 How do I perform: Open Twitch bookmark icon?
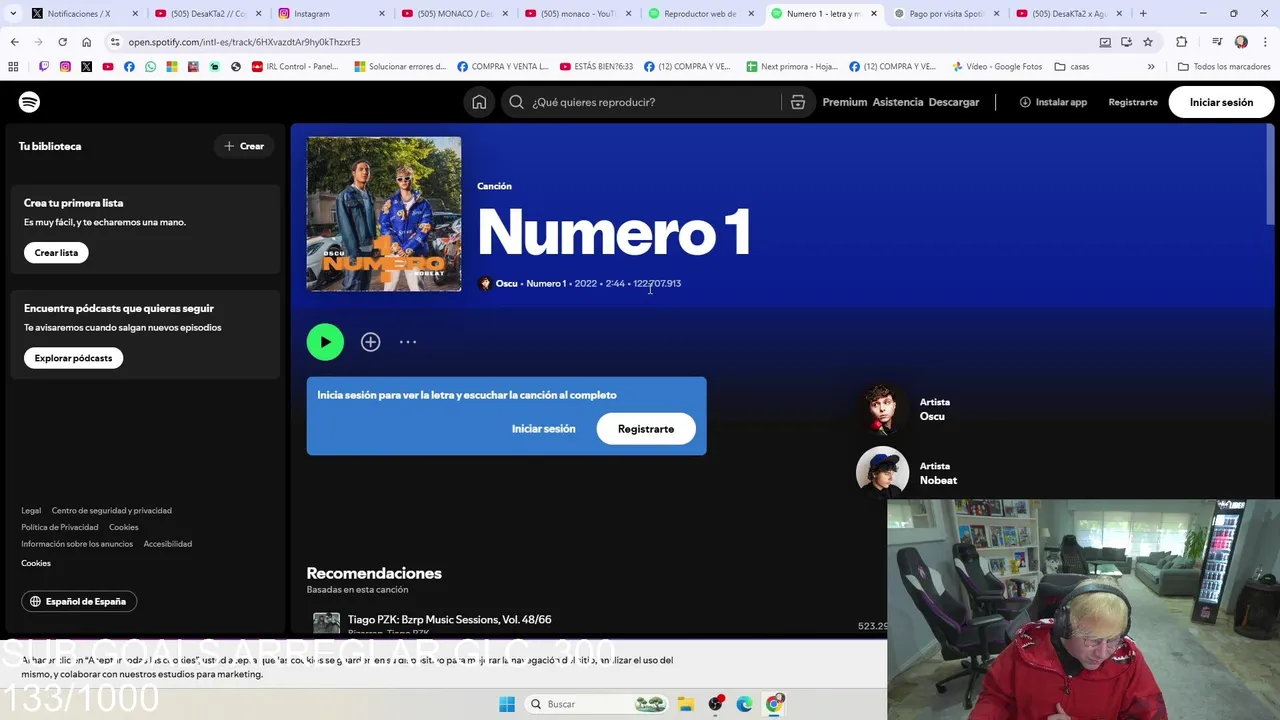pos(43,67)
